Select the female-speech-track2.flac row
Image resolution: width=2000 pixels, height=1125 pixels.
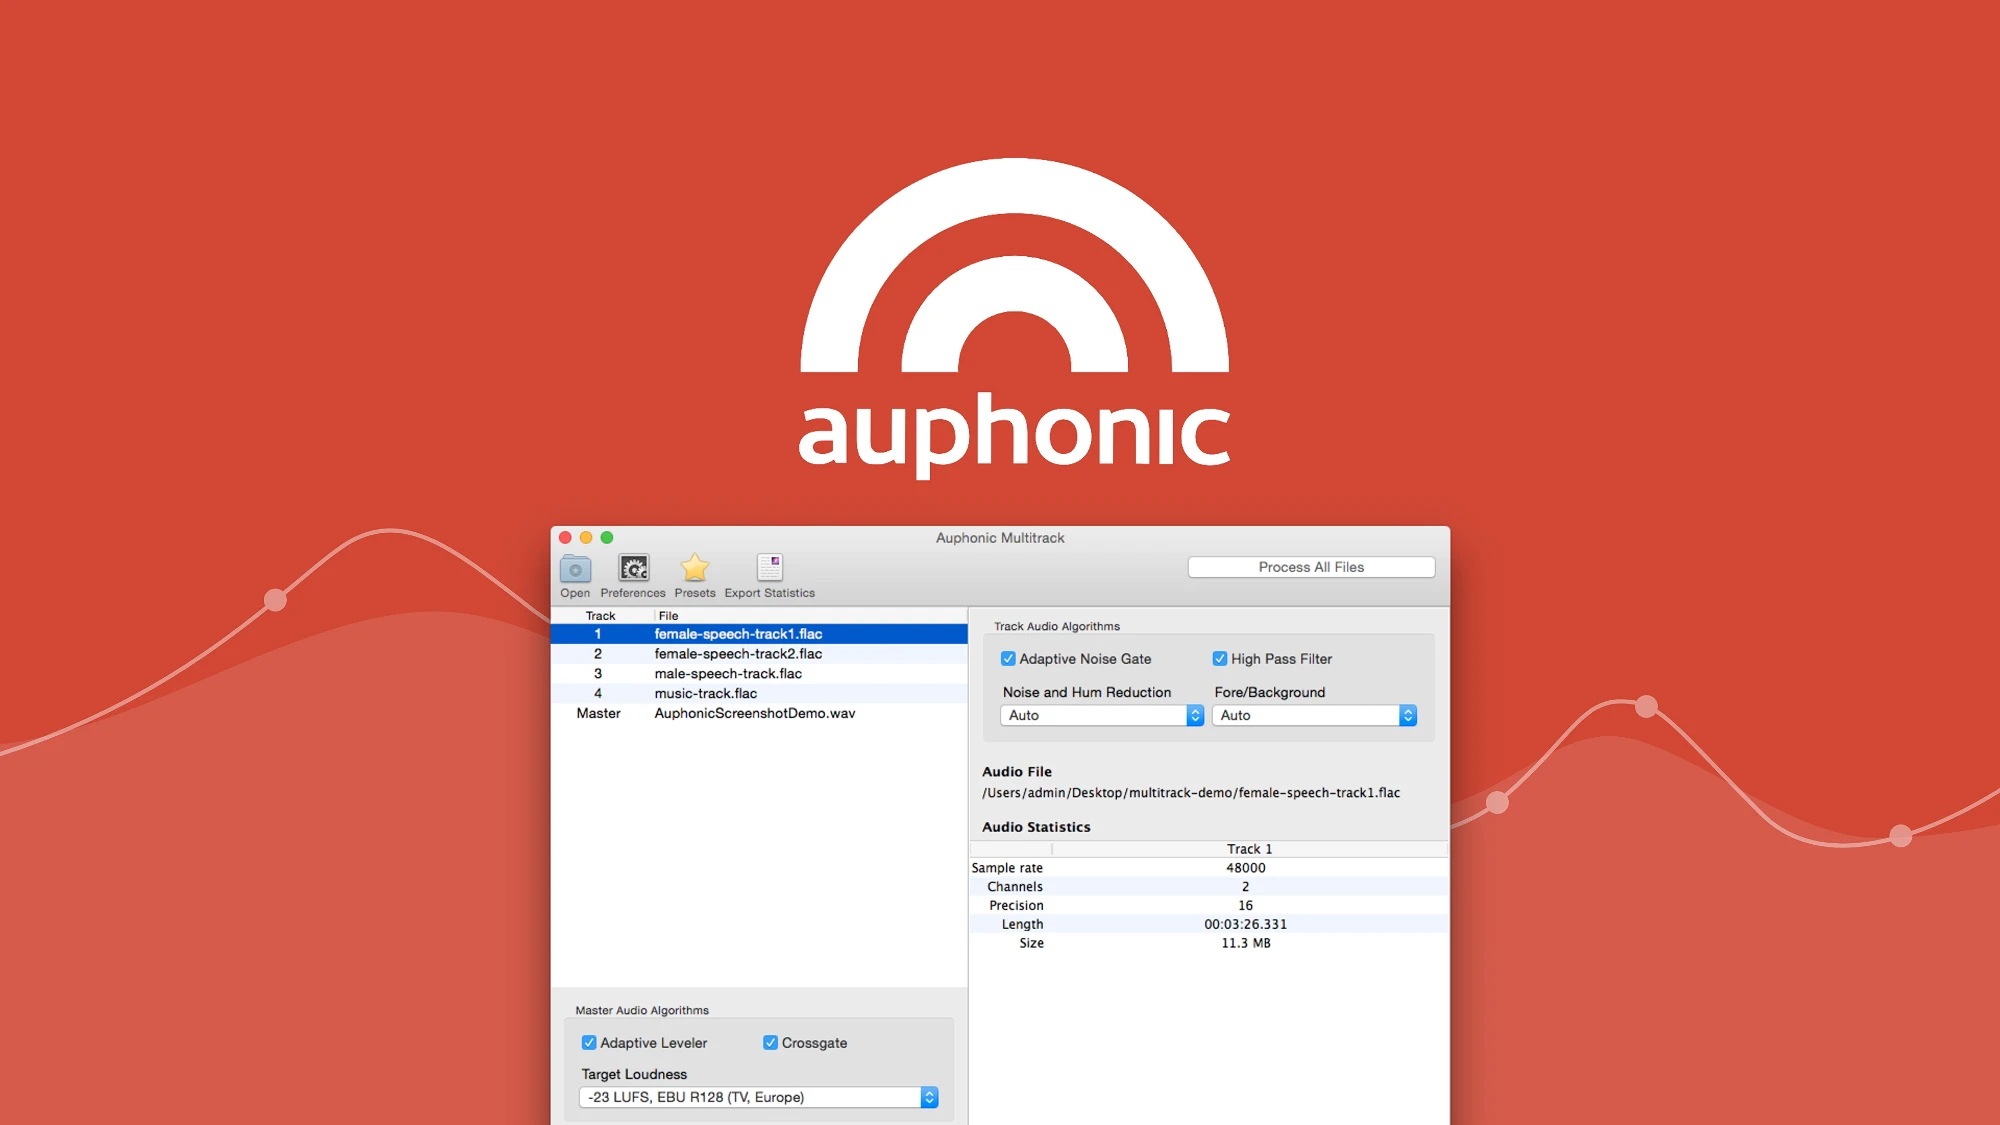tap(738, 654)
